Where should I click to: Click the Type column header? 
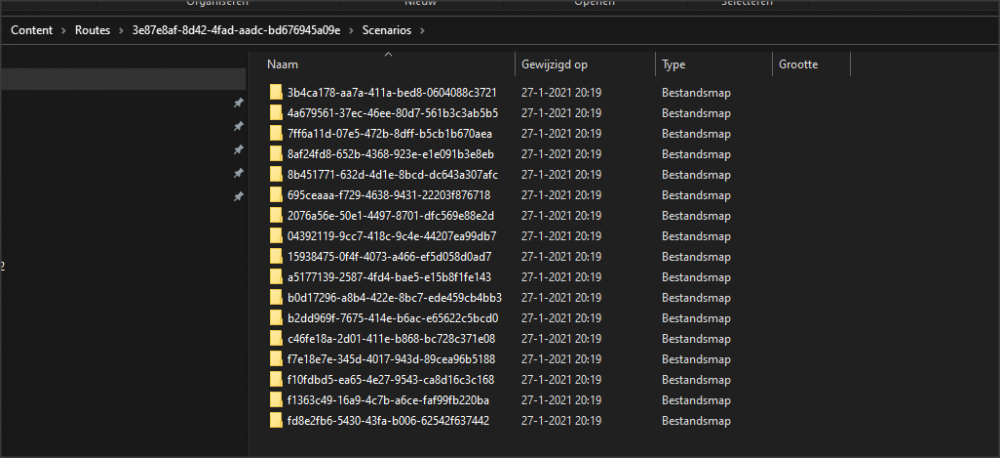(674, 64)
